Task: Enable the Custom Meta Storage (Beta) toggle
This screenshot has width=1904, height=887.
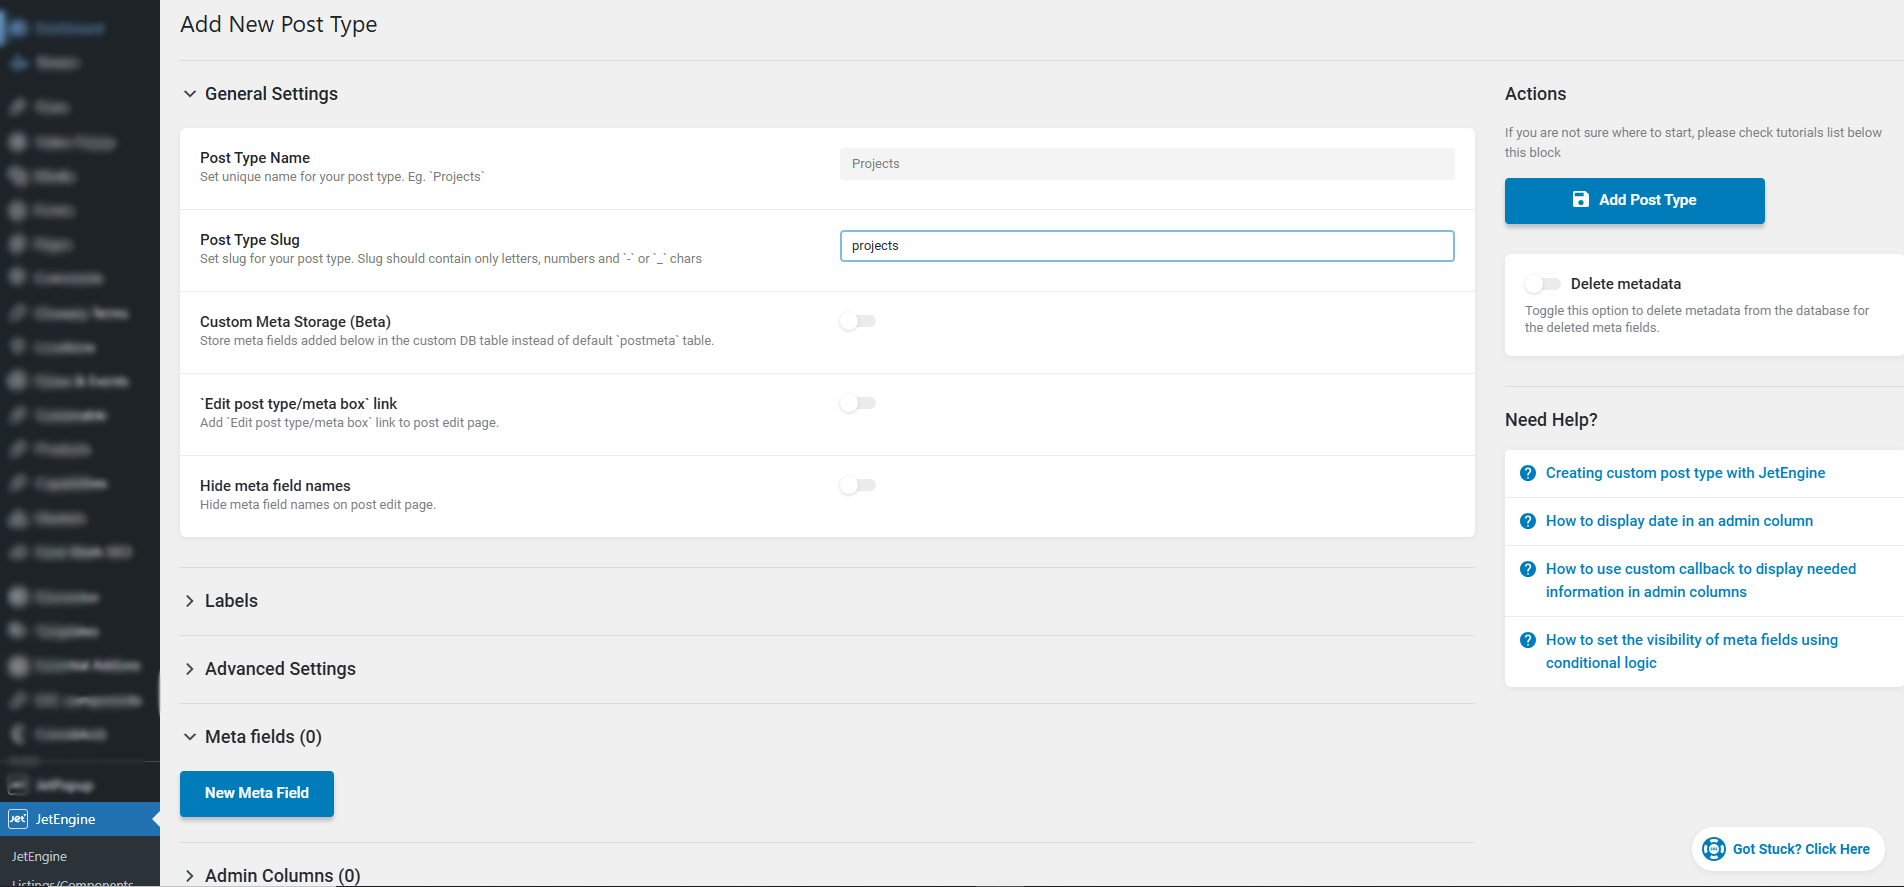Action: click(857, 321)
